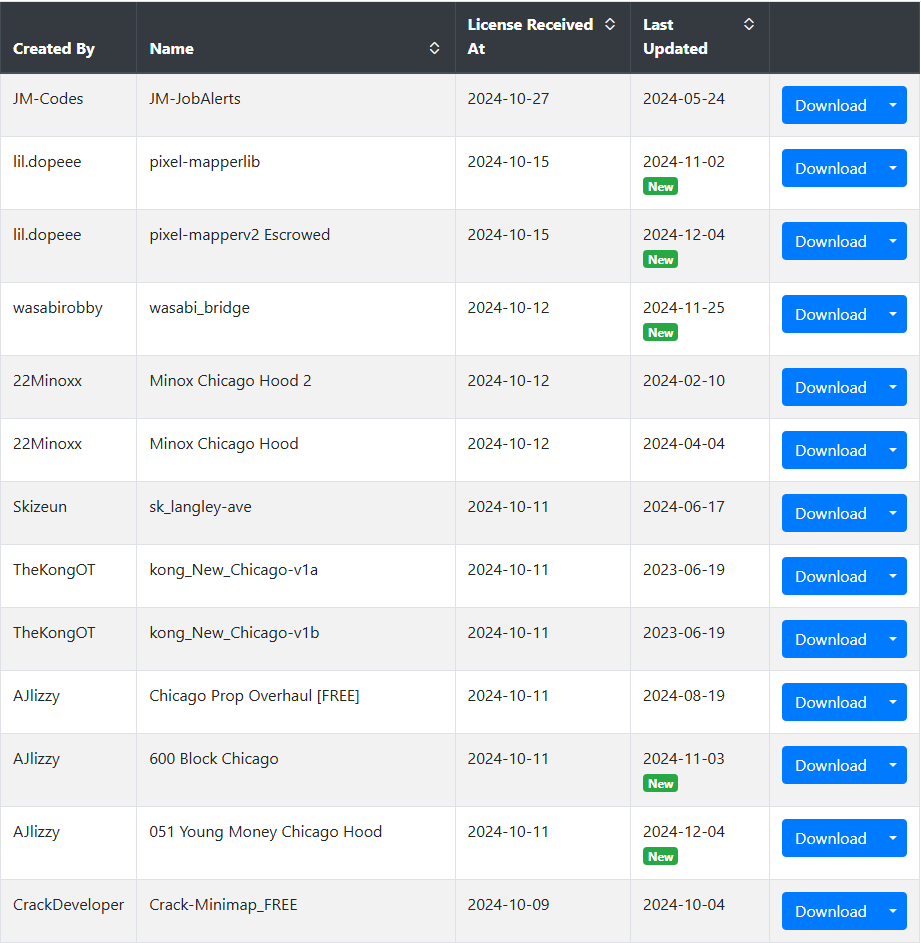Download Minox Chicago Hood asset

coord(831,450)
